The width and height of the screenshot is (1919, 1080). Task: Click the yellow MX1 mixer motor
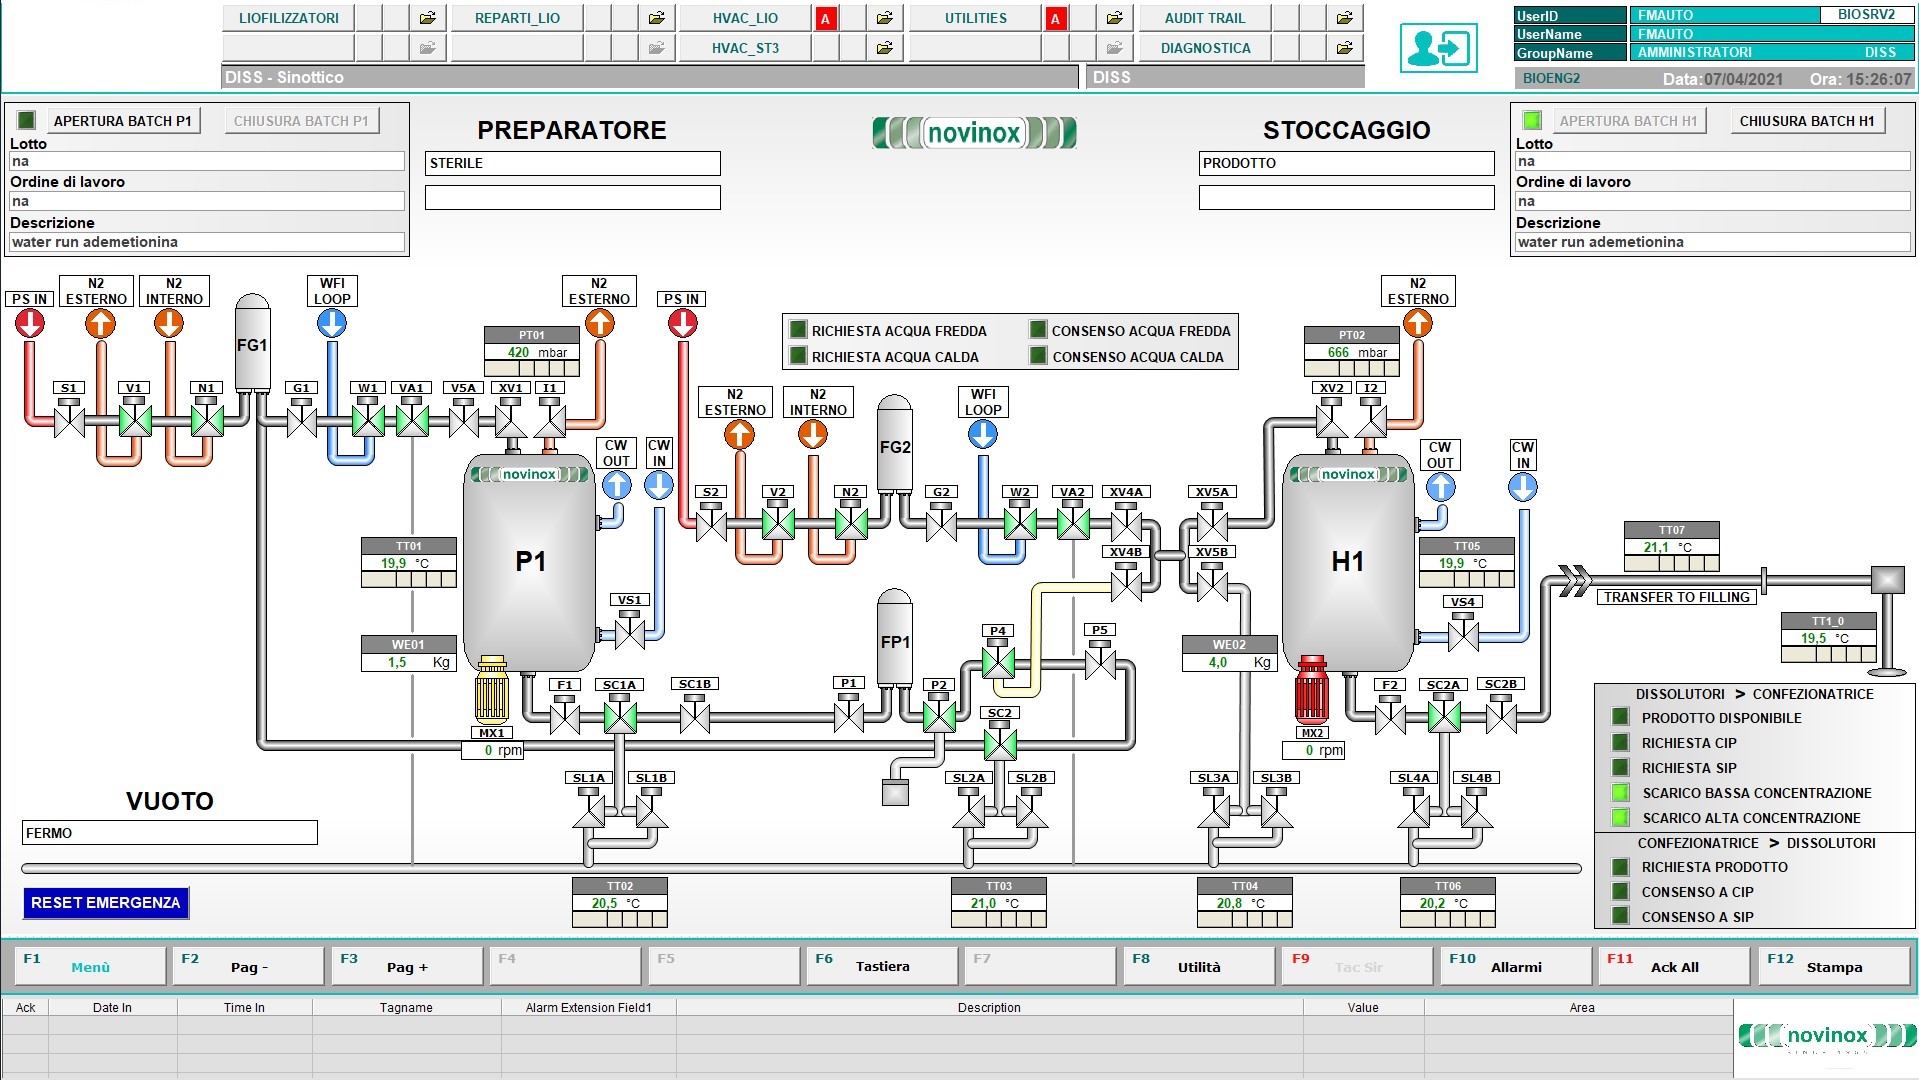point(493,689)
